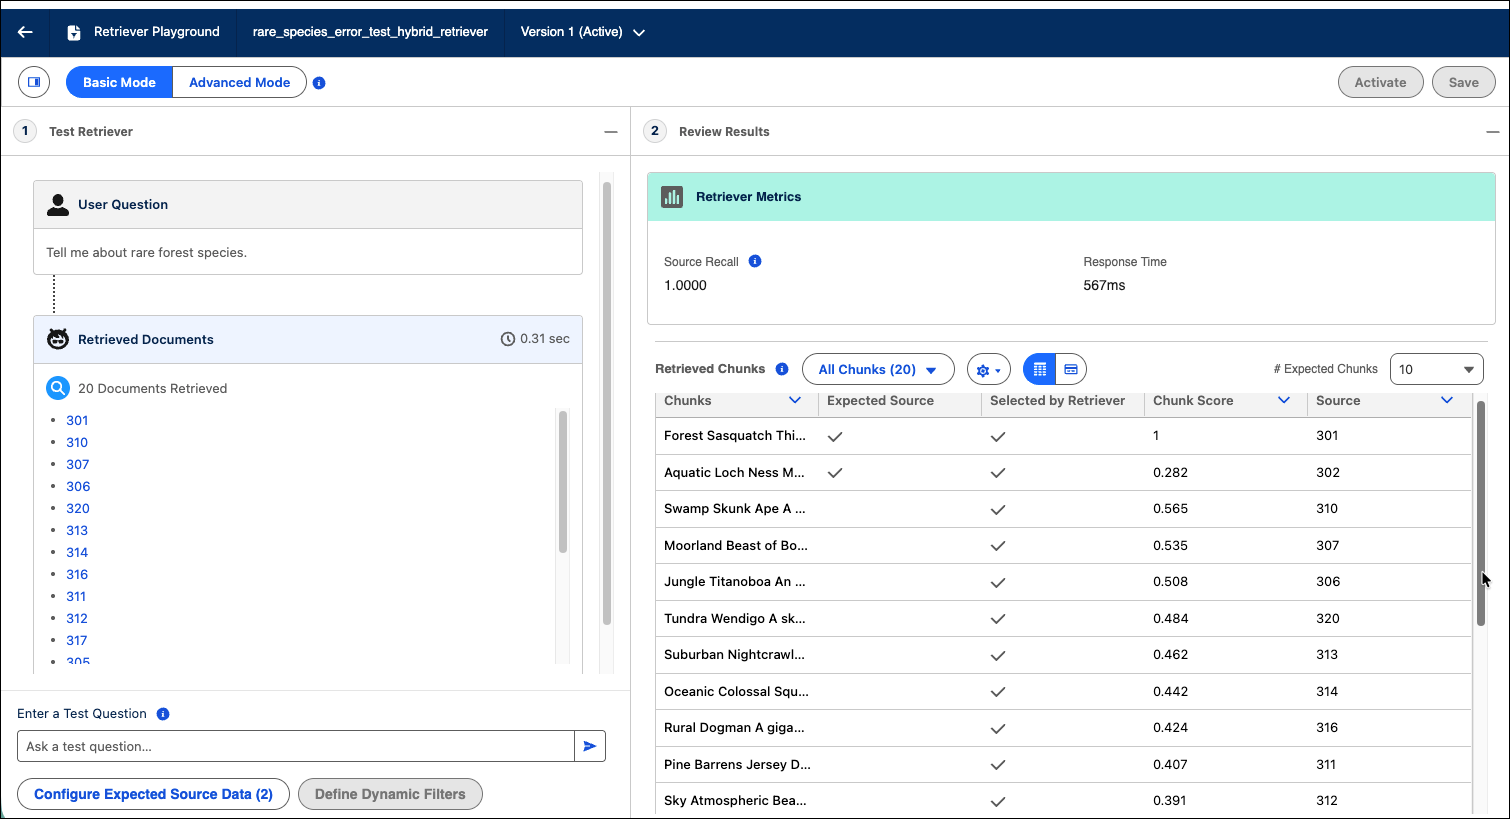Click the Save button

1463,82
